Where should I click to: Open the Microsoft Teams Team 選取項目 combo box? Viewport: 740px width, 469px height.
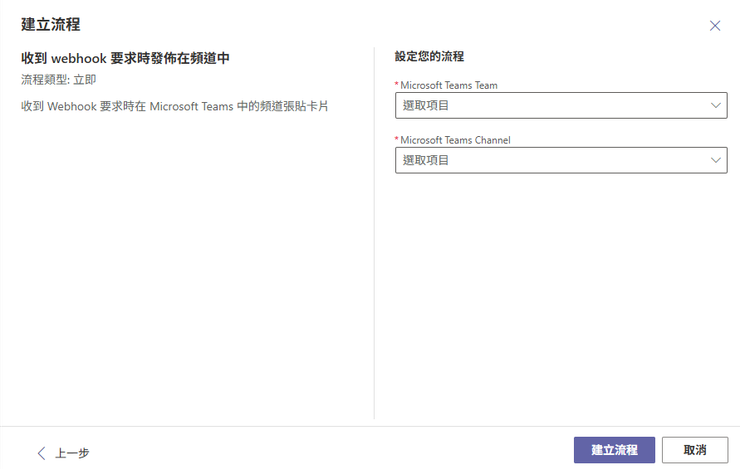tap(550, 105)
